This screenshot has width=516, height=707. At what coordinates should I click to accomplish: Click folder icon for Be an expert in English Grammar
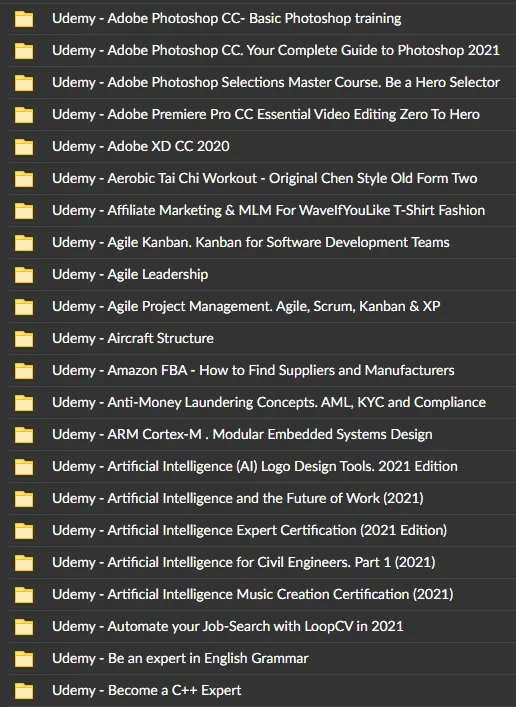(x=24, y=659)
